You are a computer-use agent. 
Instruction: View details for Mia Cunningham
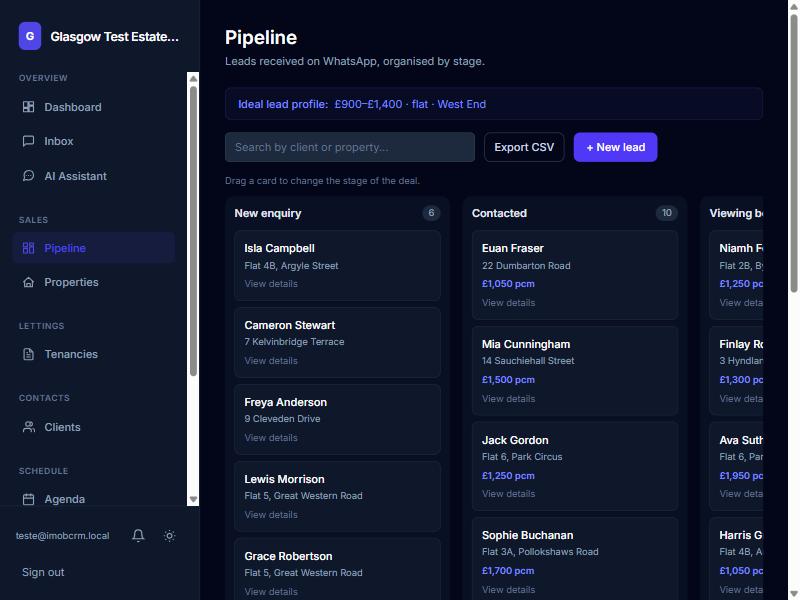(509, 399)
